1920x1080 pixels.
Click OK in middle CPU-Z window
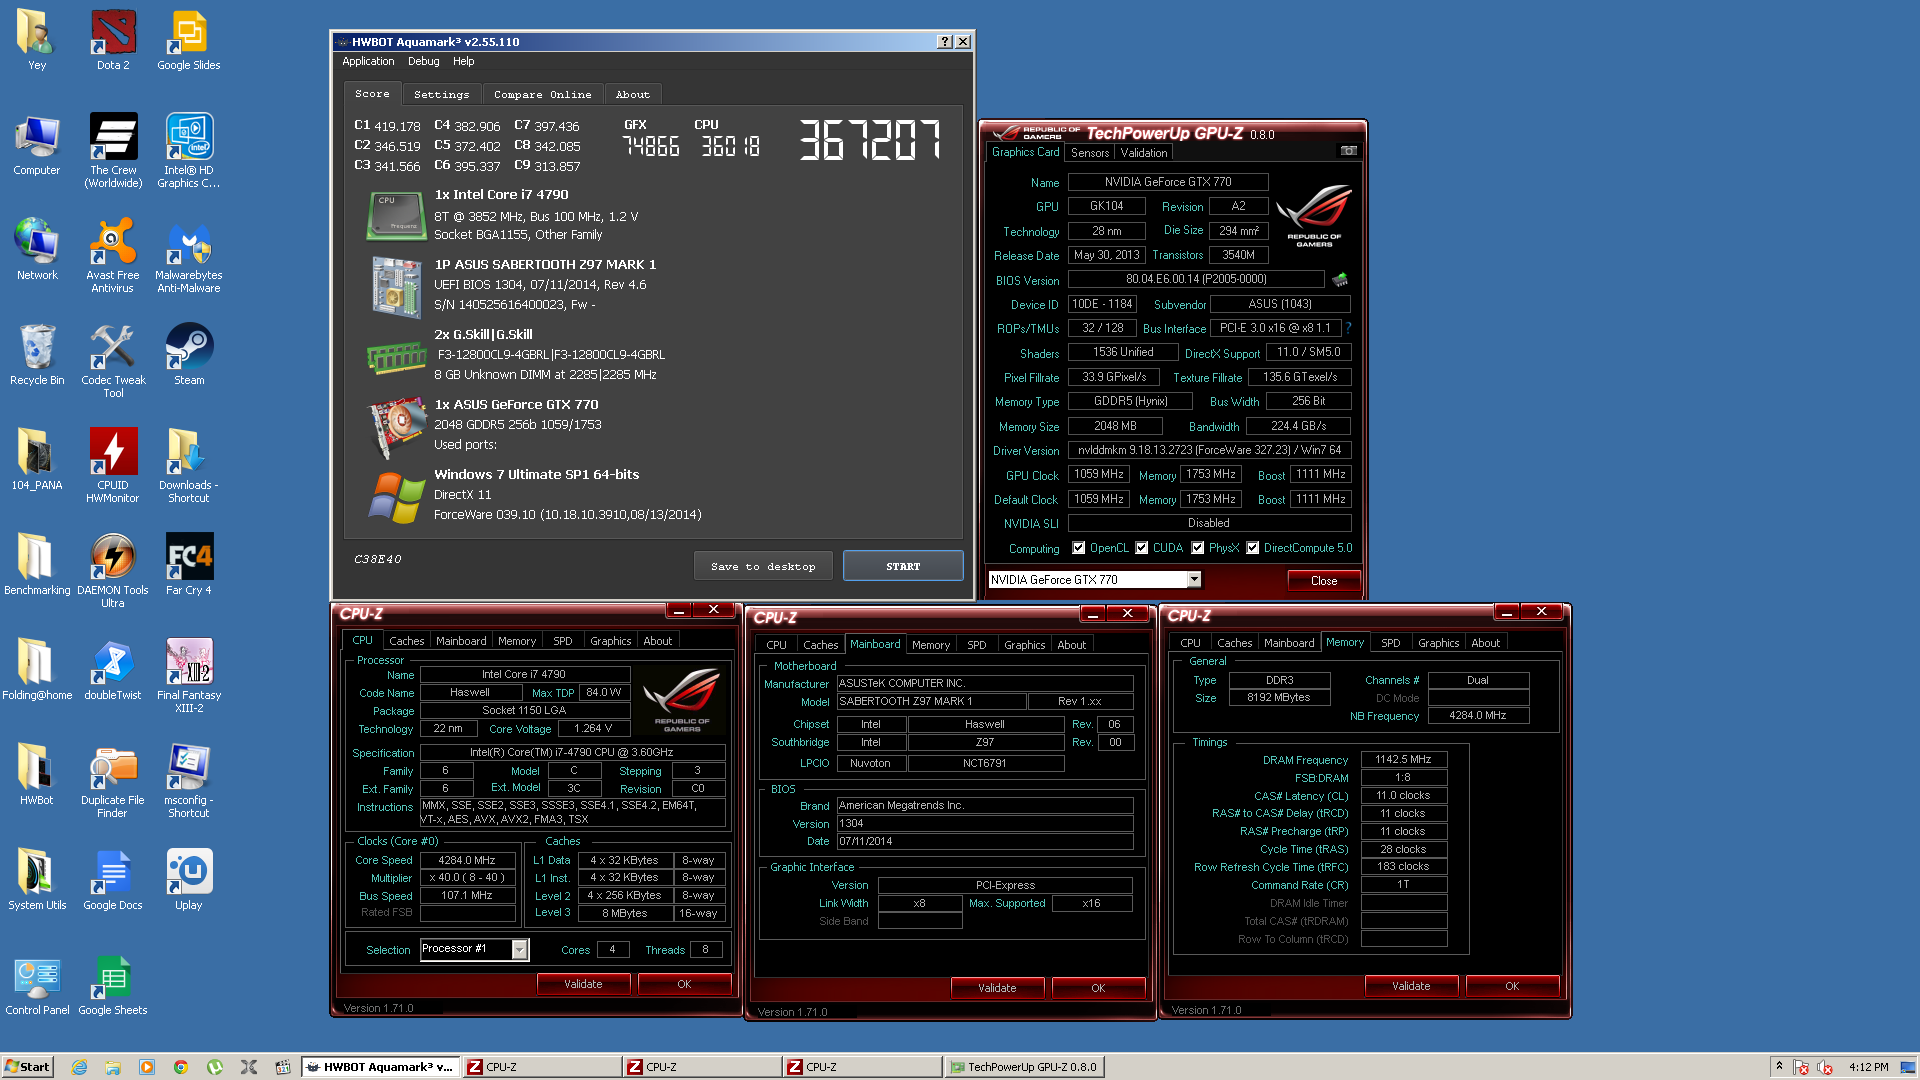pos(1098,988)
